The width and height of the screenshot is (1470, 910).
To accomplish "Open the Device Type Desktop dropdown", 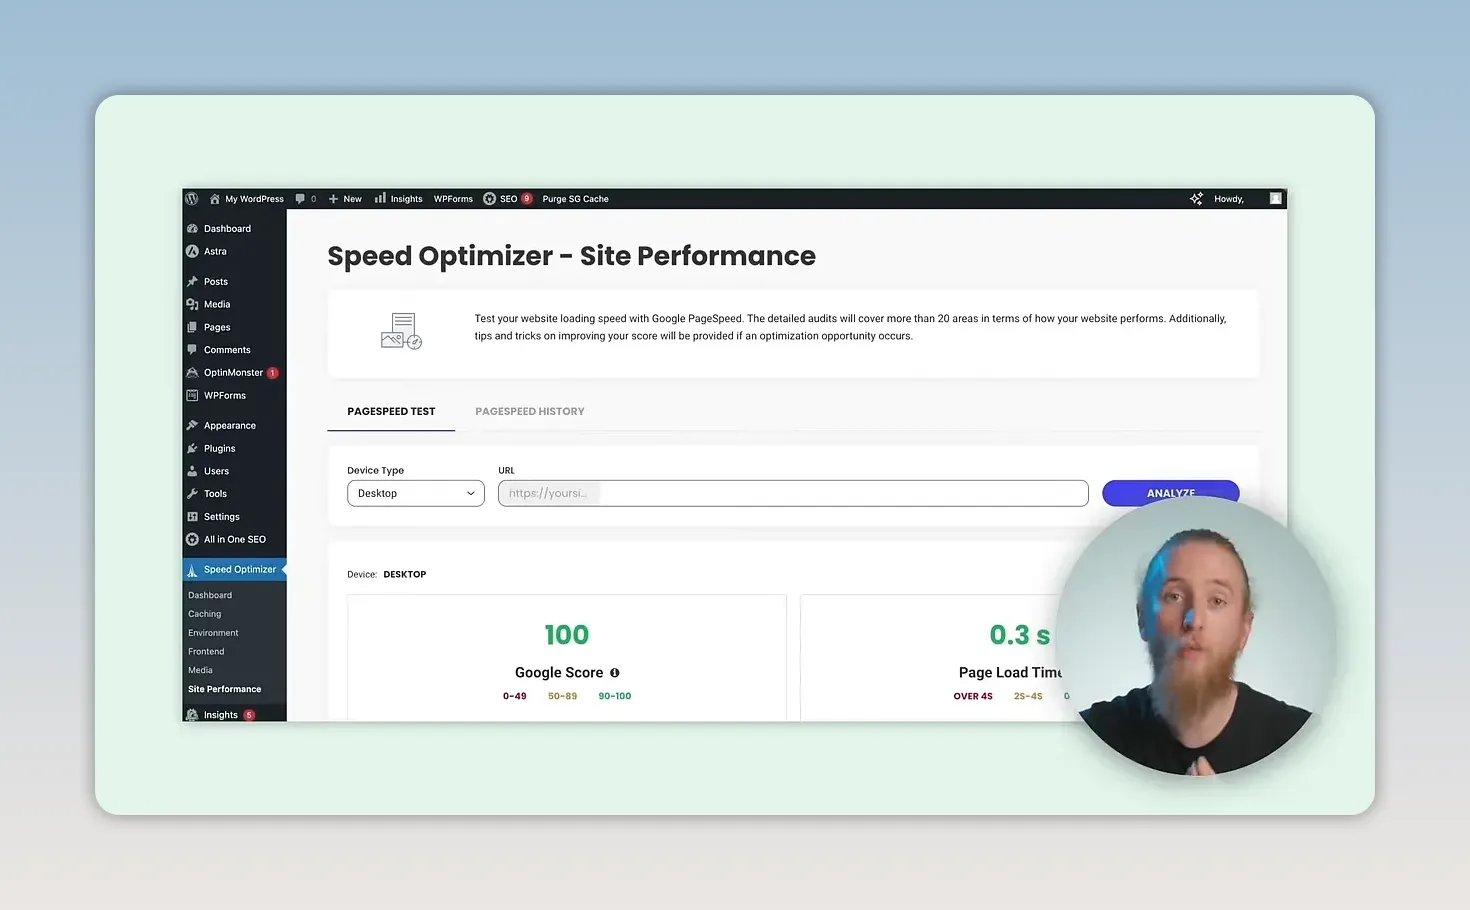I will click(416, 493).
